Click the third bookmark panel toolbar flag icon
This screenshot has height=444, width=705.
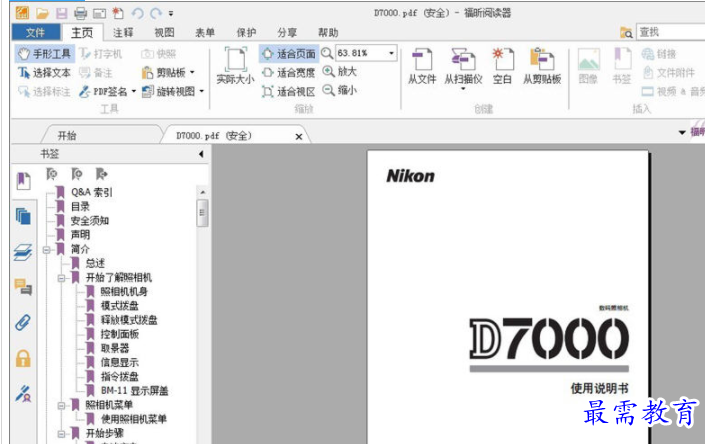102,174
